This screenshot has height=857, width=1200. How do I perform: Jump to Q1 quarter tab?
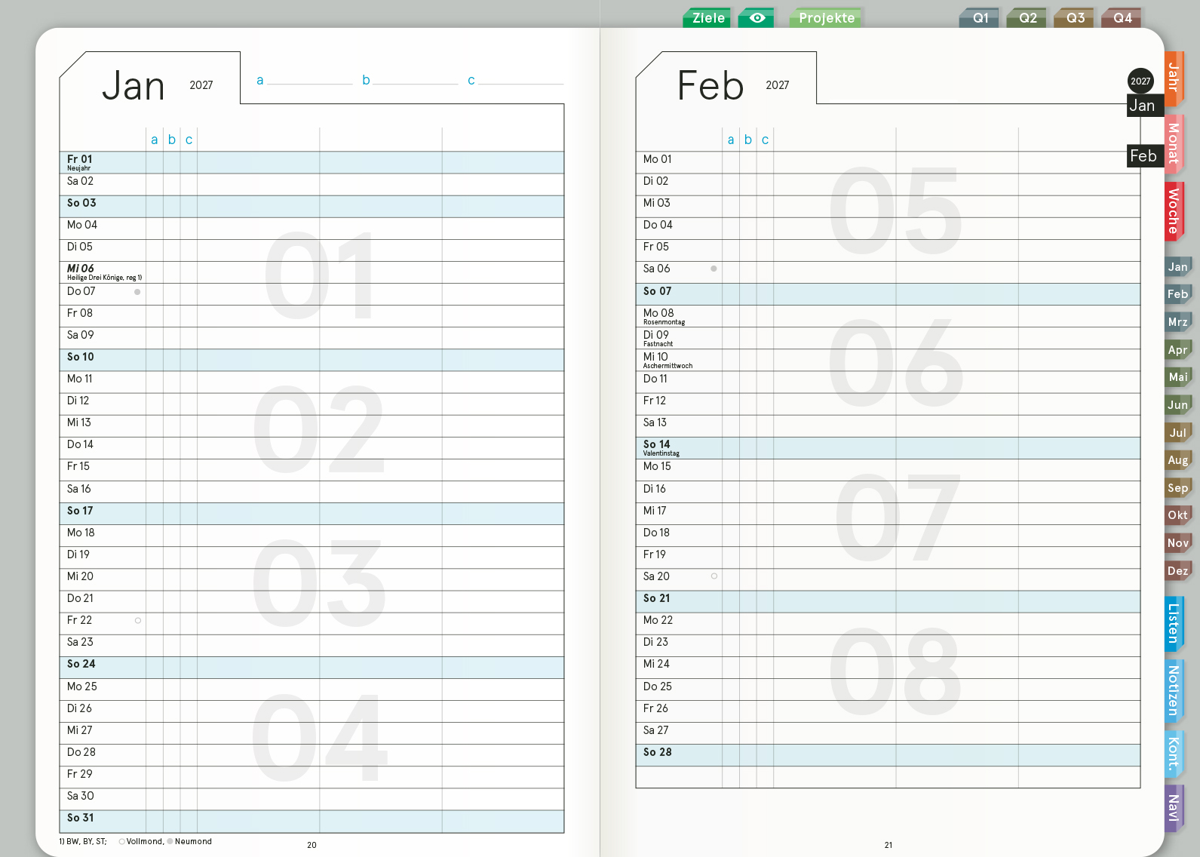pos(980,18)
